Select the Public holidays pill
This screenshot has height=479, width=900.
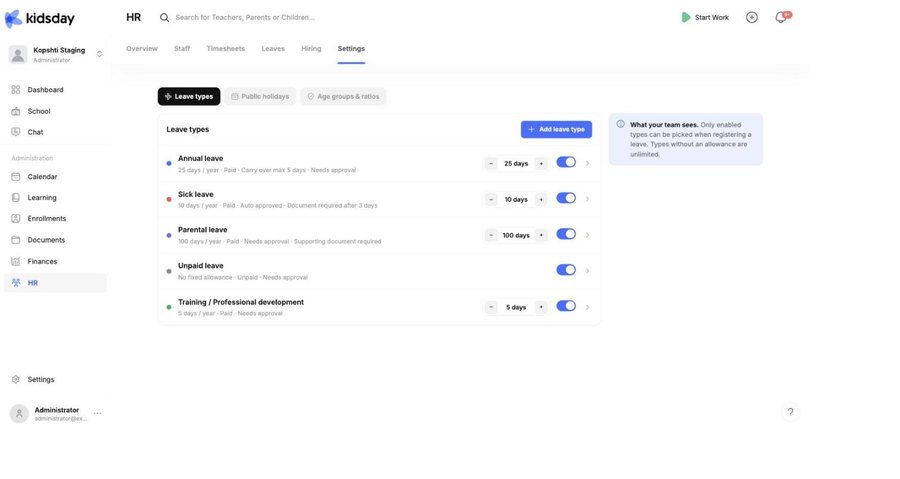[x=260, y=96]
